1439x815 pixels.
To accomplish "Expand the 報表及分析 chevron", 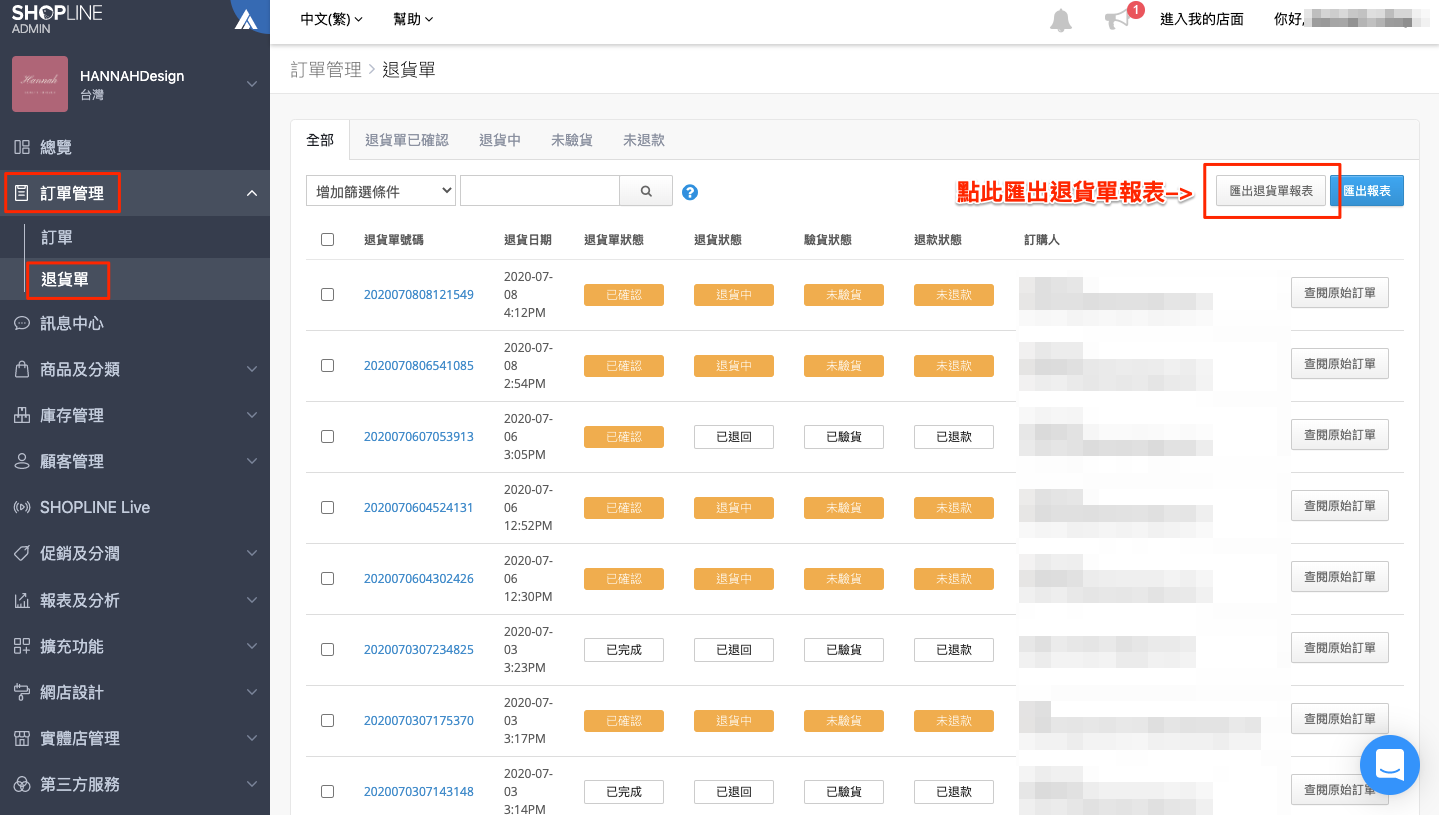I will [x=252, y=600].
